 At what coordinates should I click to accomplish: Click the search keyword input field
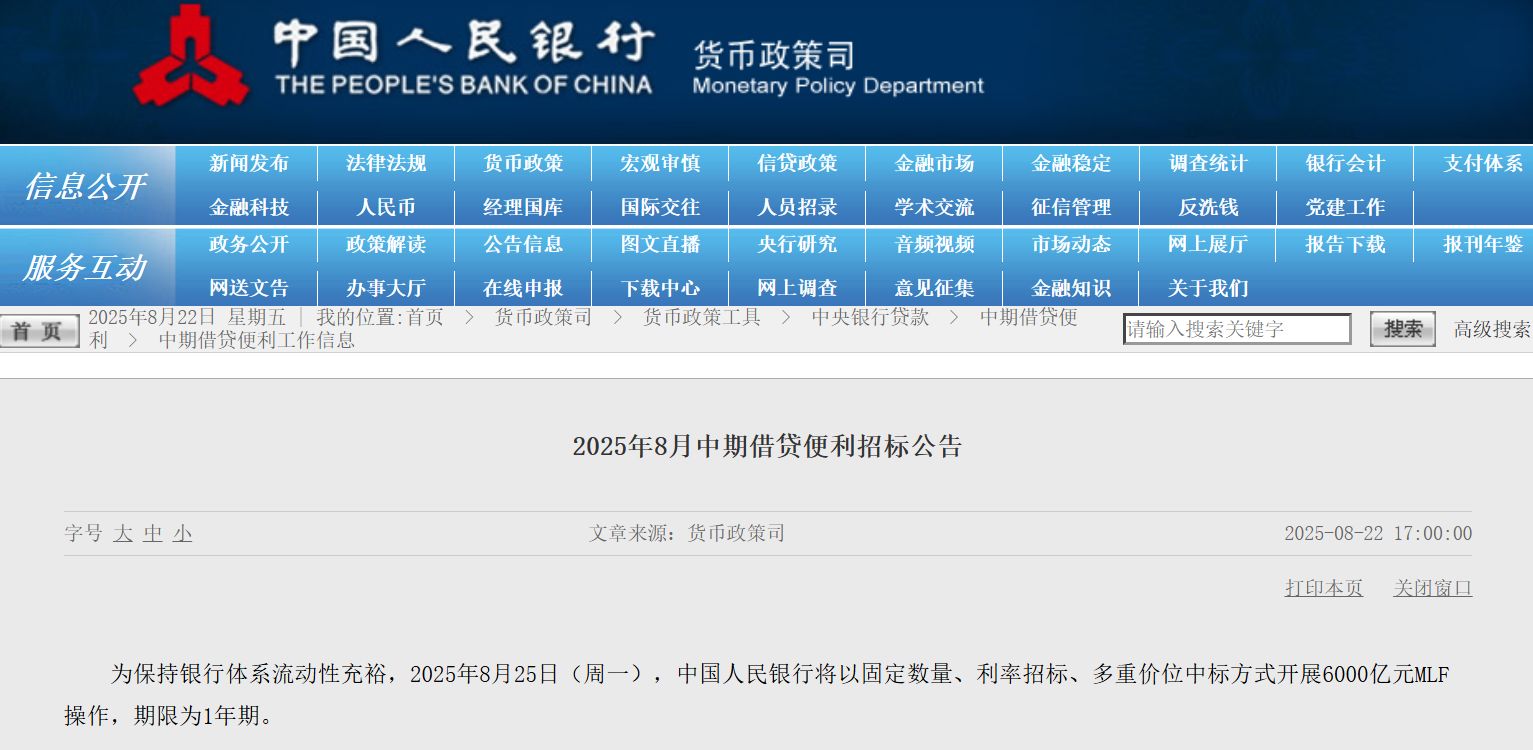coord(1236,329)
